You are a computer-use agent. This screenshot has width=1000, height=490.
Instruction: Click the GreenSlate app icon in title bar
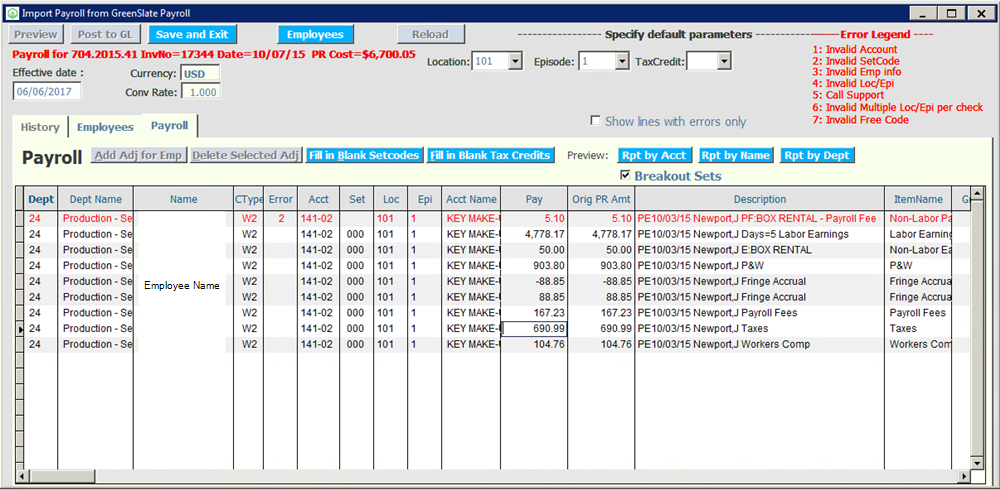[x=12, y=13]
